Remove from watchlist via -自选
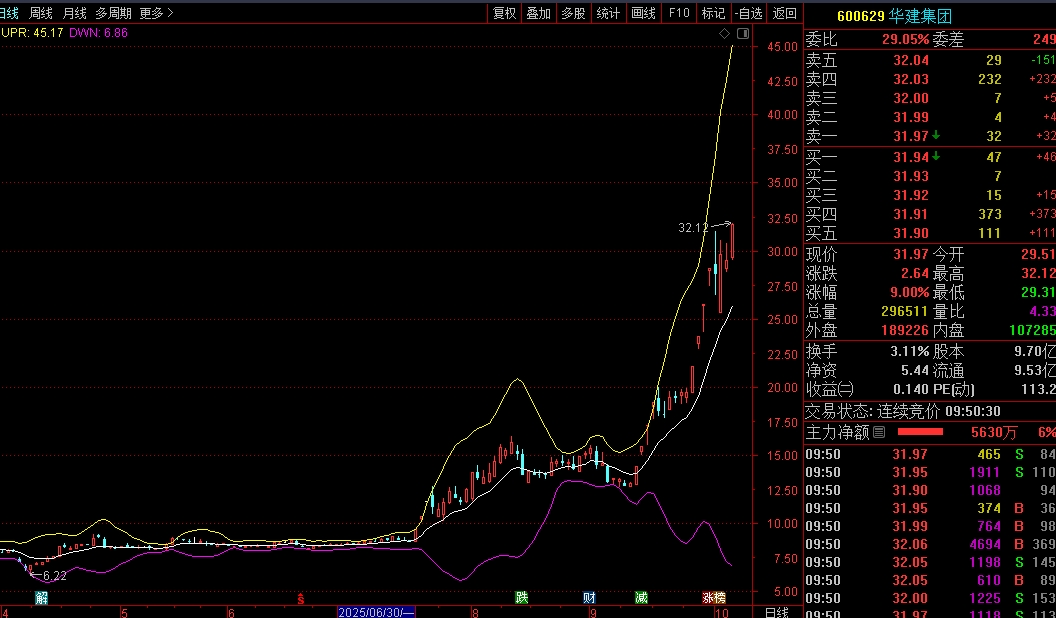The image size is (1056, 618). click(749, 13)
